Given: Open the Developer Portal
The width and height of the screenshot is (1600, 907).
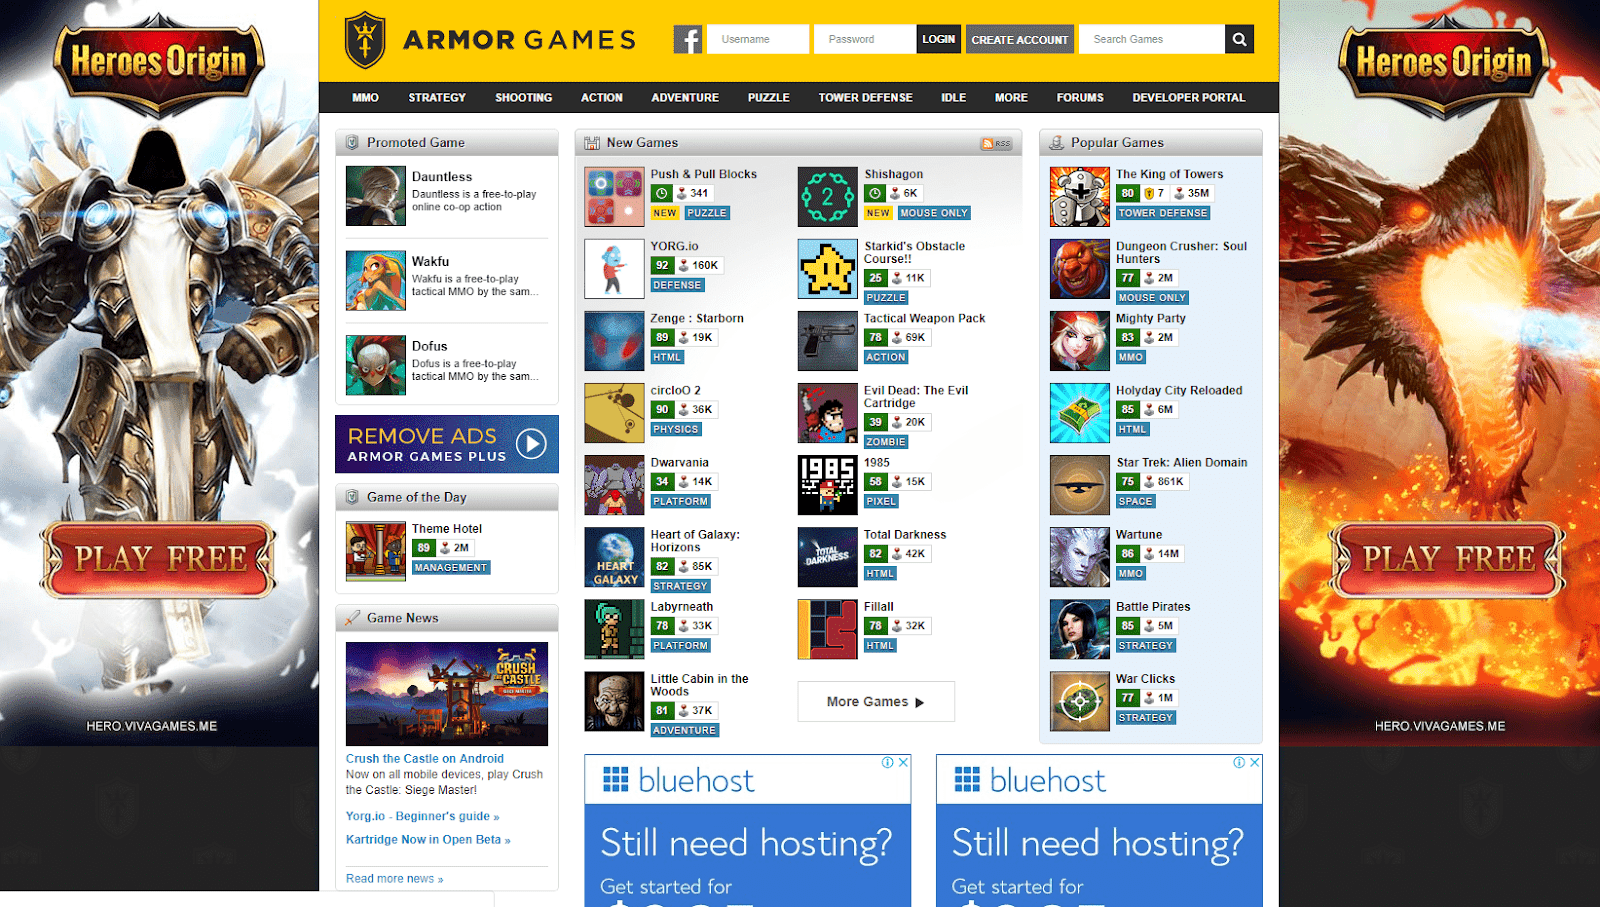Looking at the screenshot, I should [1189, 98].
